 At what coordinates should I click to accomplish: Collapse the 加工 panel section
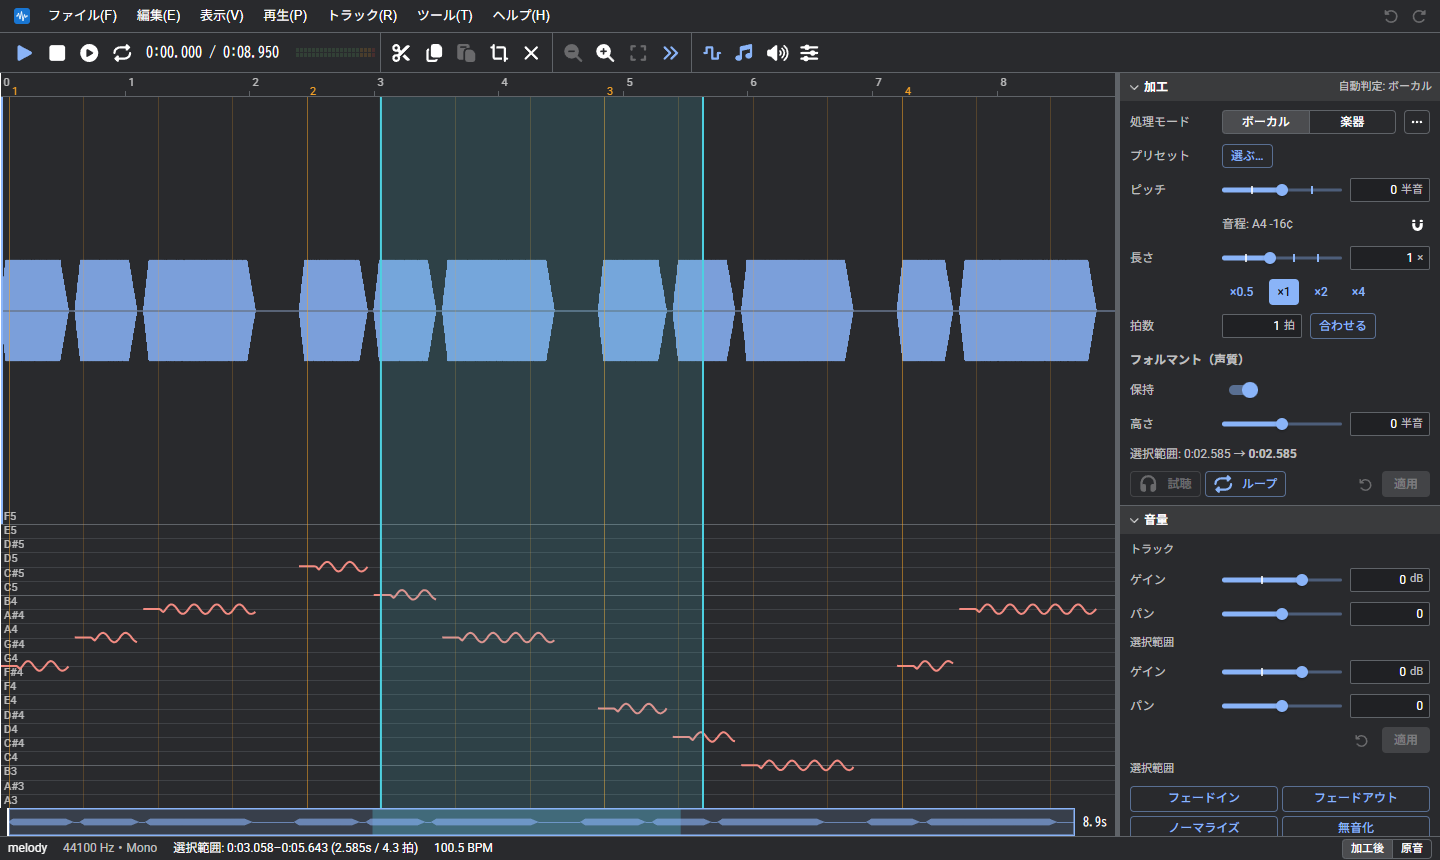click(1134, 87)
